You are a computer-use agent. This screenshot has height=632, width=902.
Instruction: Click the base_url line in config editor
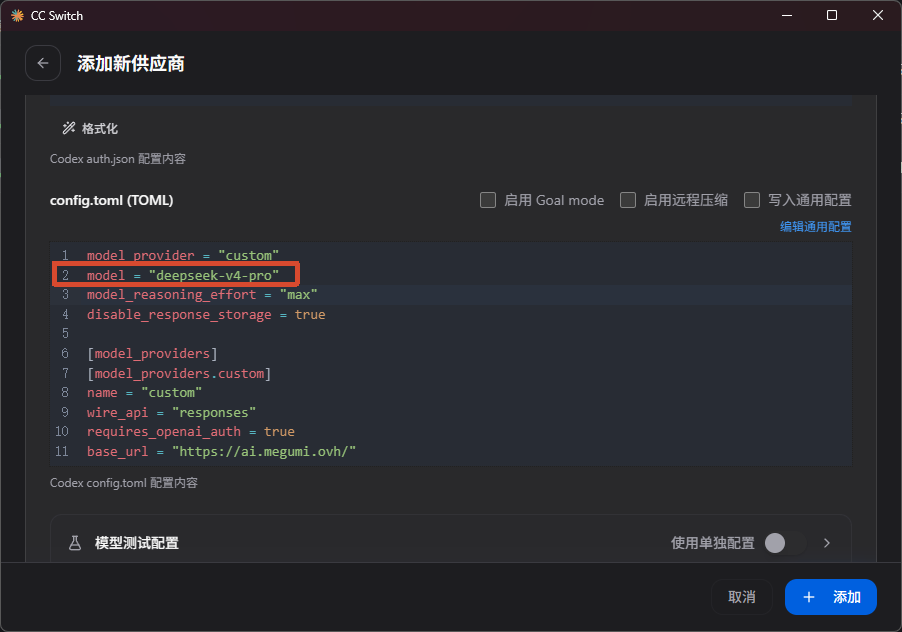coord(221,451)
